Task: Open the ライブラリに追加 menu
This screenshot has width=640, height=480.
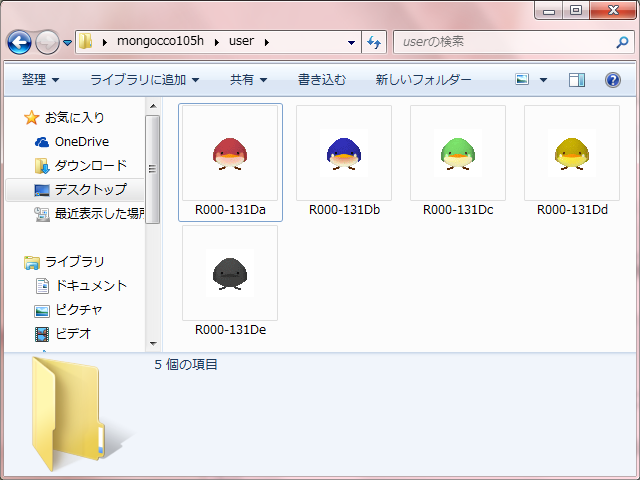Action: pyautogui.click(x=144, y=79)
